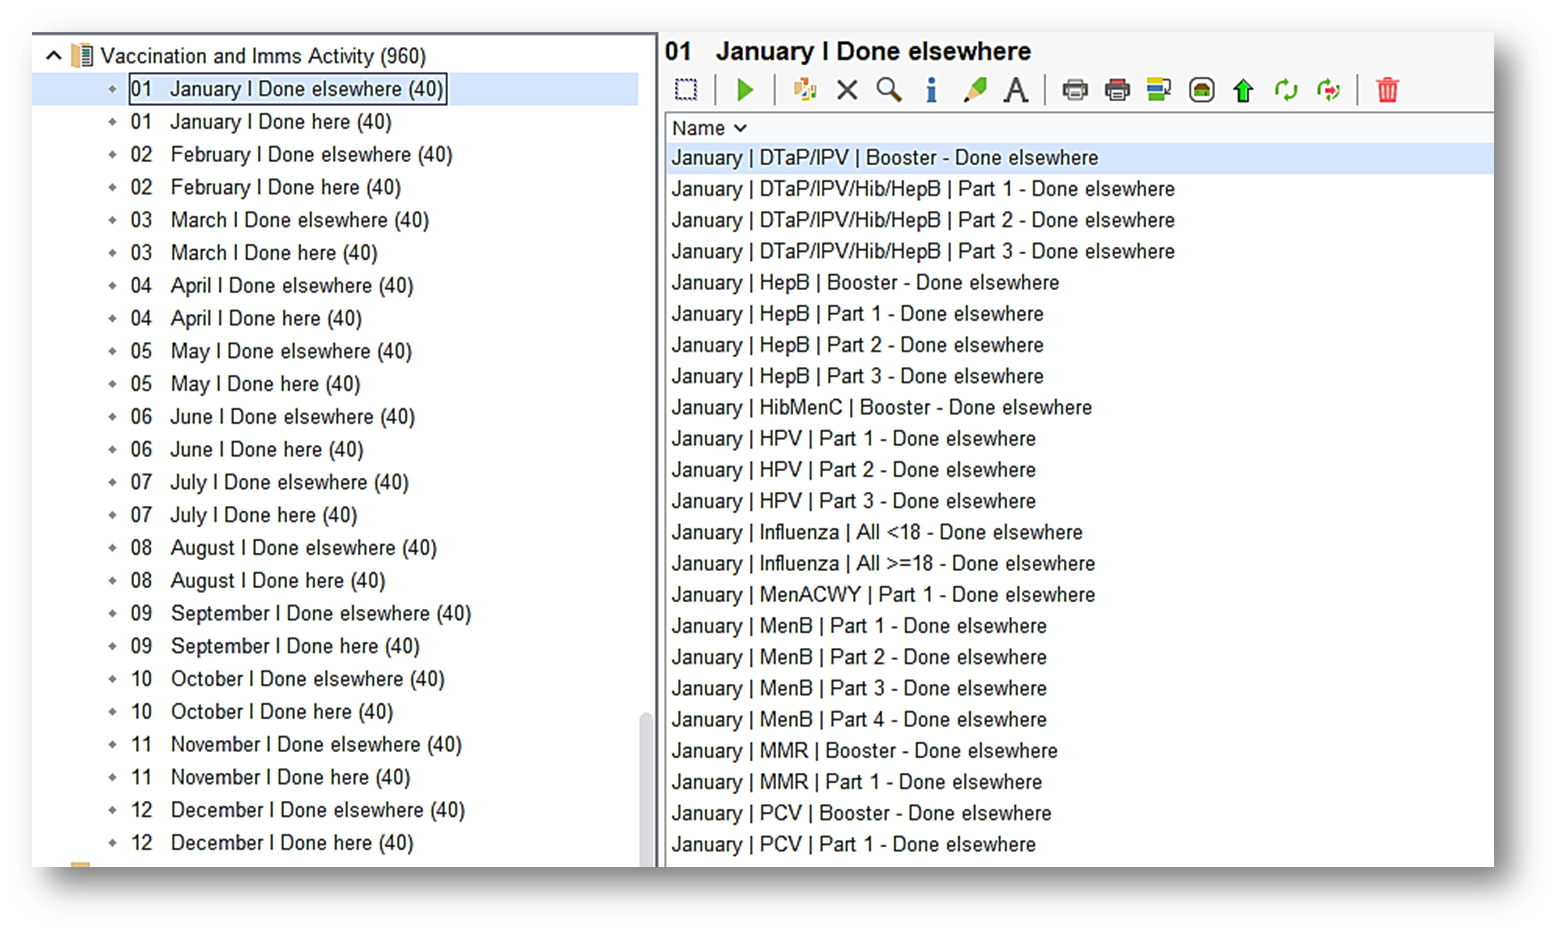Click the yellow, green and blue stacked bars icon
This screenshot has height=932, width=1559.
(1159, 90)
